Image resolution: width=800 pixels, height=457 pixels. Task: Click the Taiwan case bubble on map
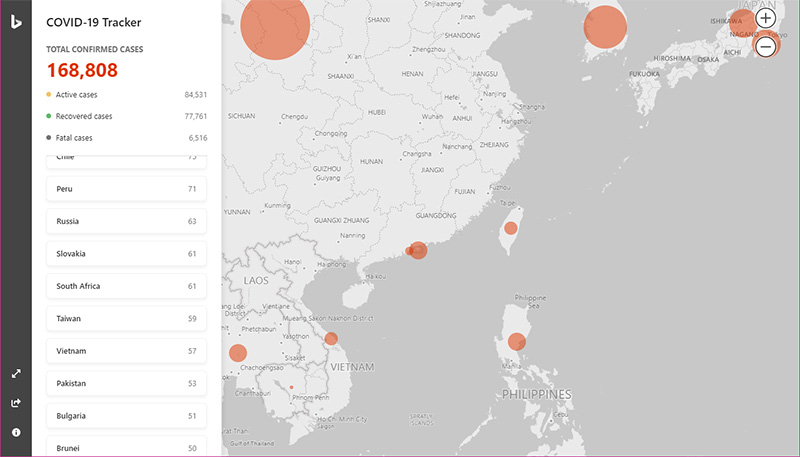point(510,228)
